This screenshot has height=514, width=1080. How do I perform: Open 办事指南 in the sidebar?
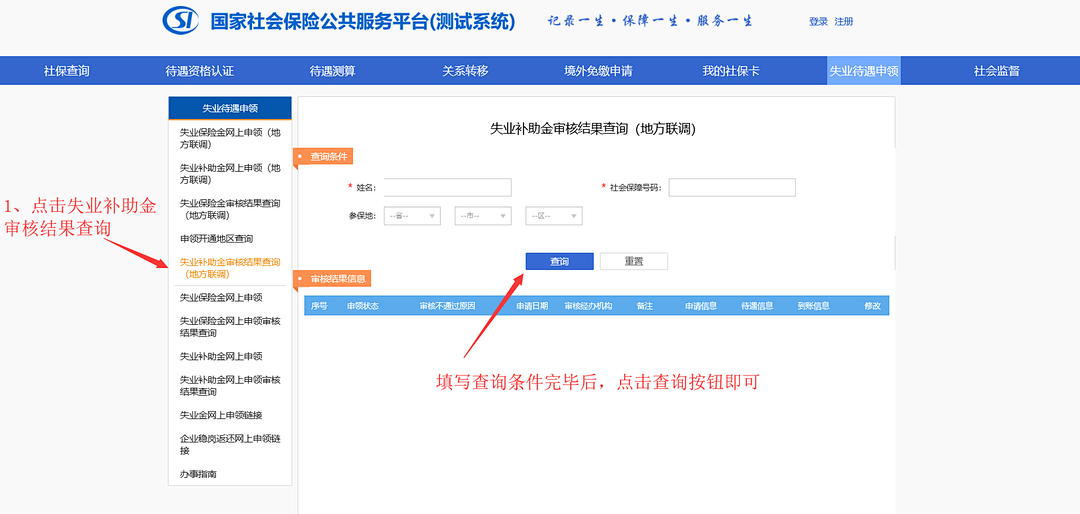point(198,474)
